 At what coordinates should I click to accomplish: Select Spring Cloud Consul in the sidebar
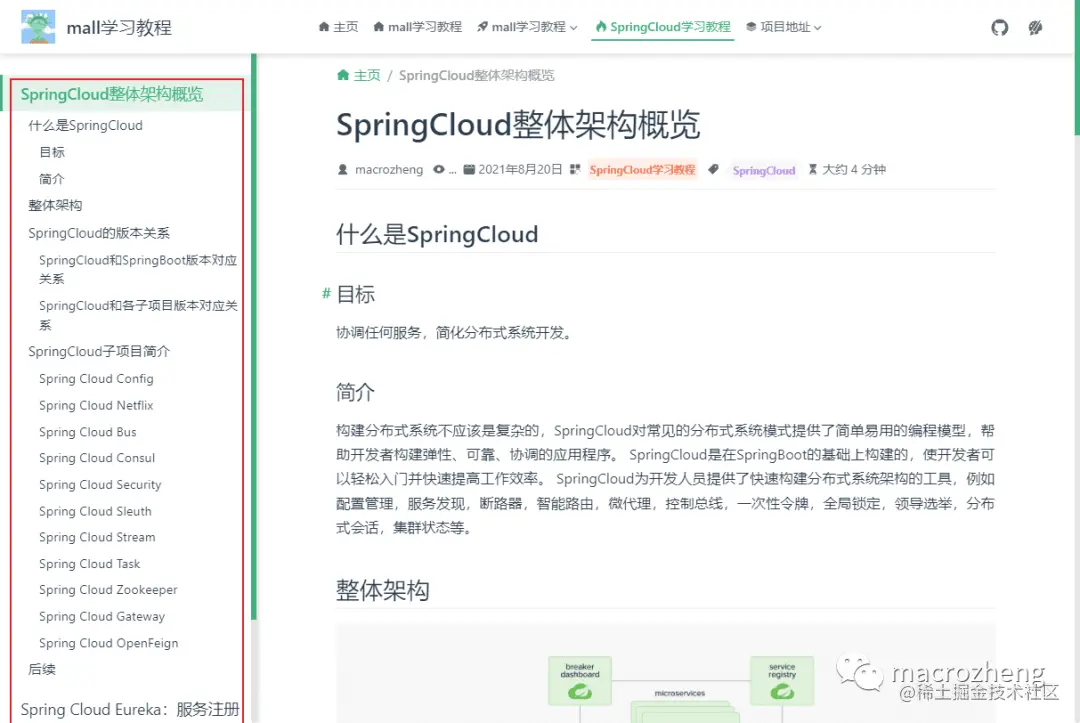point(96,458)
